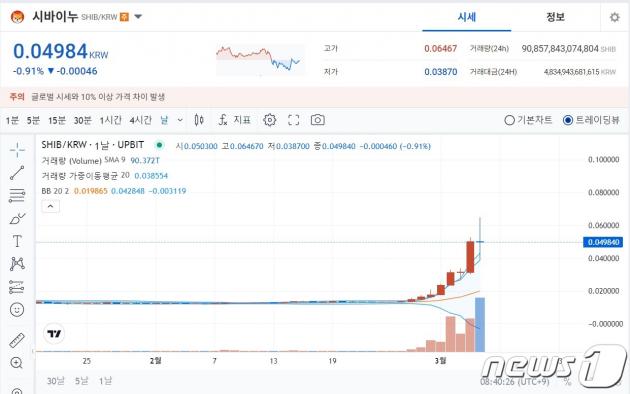Click the TradingView logo on chart
This screenshot has width=630, height=394.
click(x=54, y=333)
